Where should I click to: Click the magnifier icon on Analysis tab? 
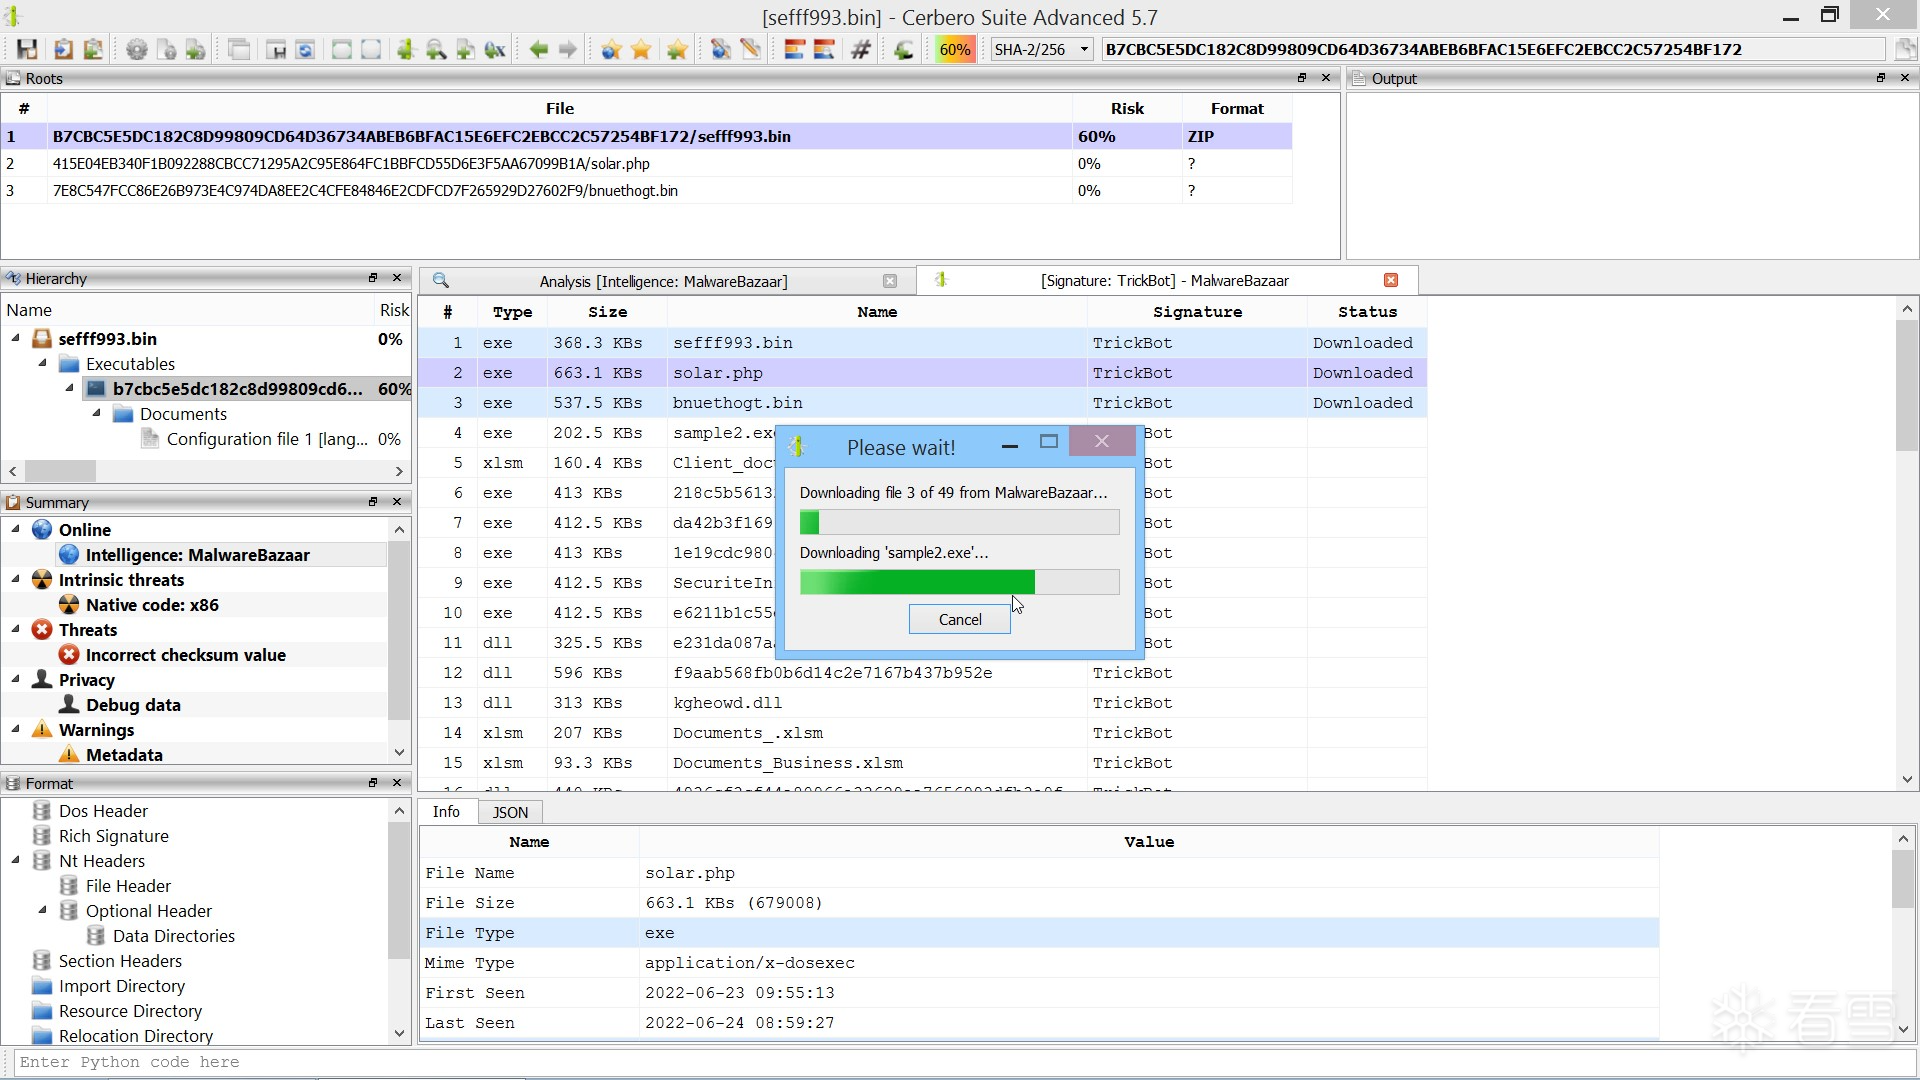tap(440, 281)
